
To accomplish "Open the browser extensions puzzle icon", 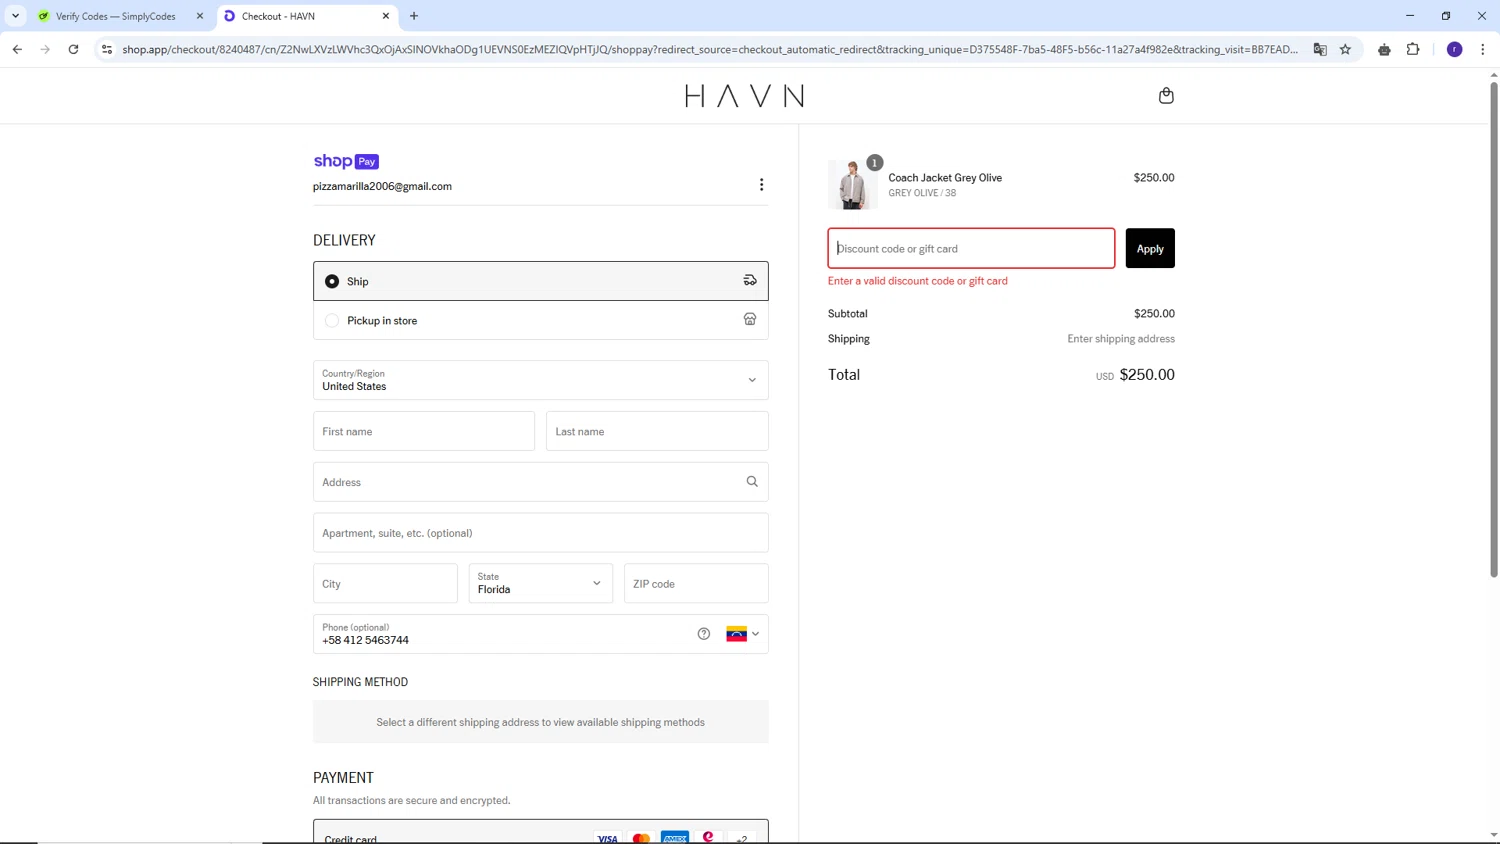I will (x=1413, y=49).
